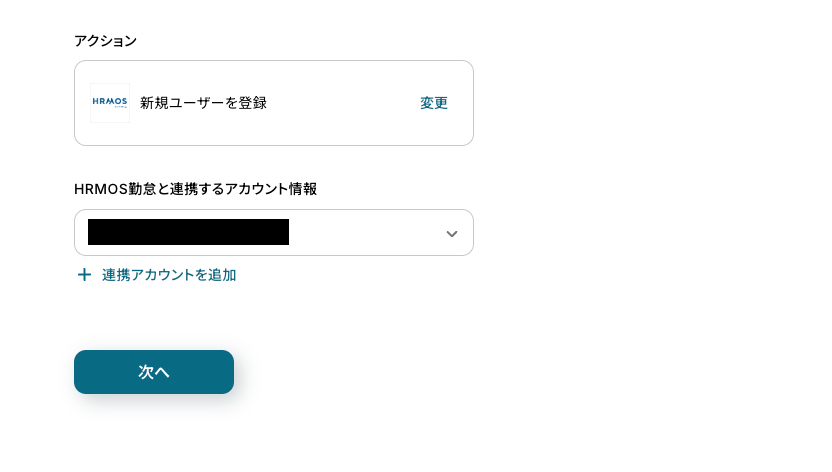This screenshot has width=832, height=472.
Task: Change the selected HRMOS action via 変更
Action: 434,103
